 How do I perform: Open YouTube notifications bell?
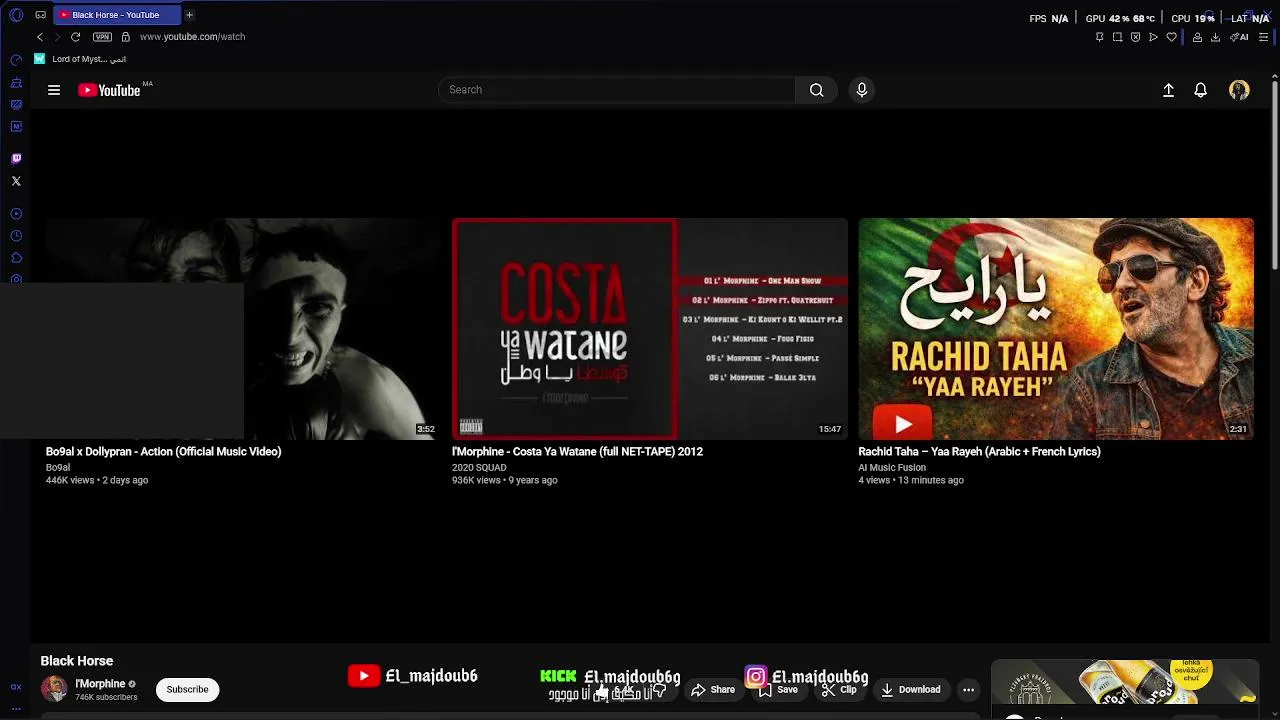pyautogui.click(x=1201, y=90)
